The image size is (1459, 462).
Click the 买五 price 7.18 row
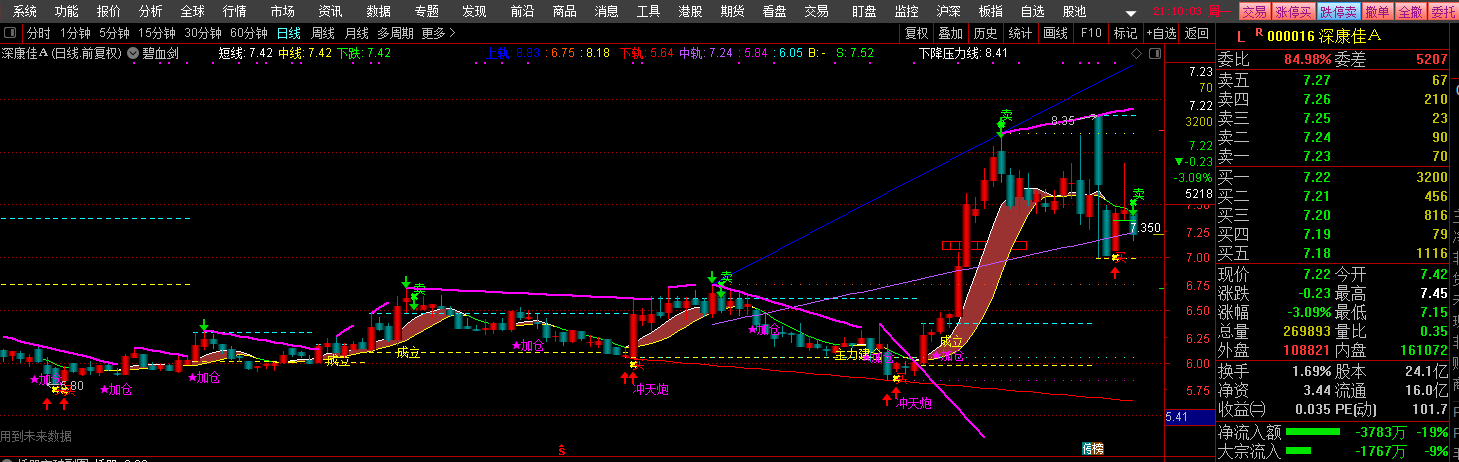pyautogui.click(x=1334, y=253)
